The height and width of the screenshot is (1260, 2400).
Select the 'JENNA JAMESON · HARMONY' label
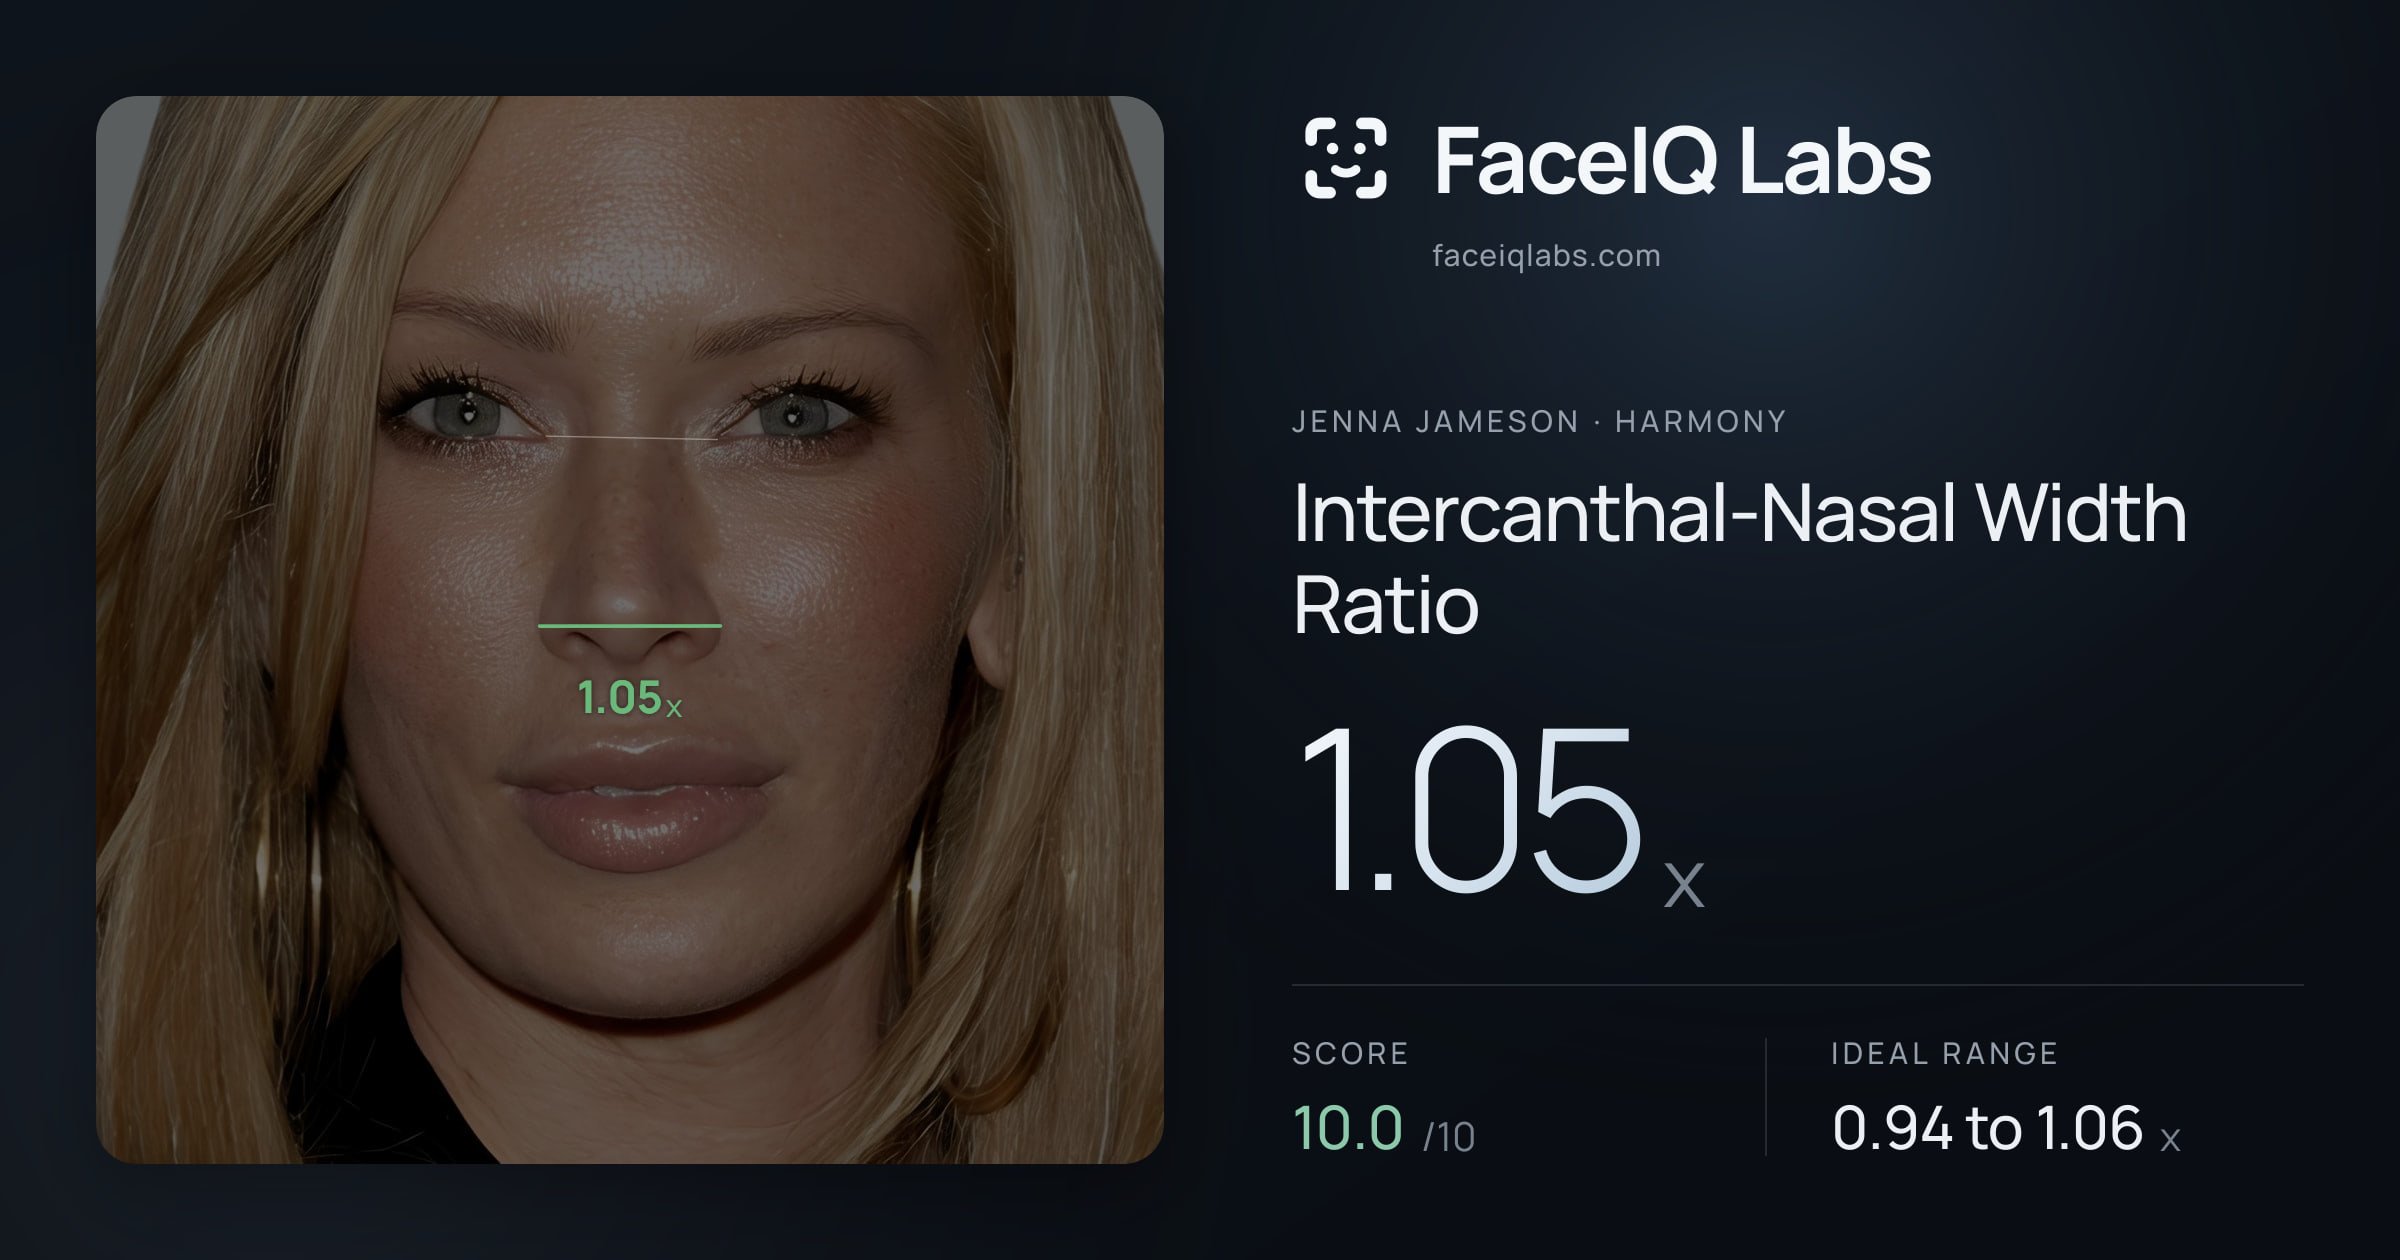click(x=1538, y=422)
